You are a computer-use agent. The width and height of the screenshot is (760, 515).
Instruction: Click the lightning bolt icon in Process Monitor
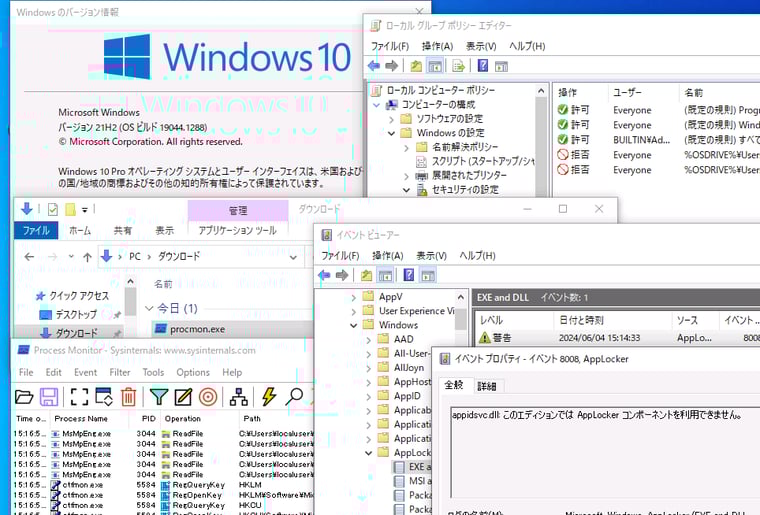coord(269,396)
